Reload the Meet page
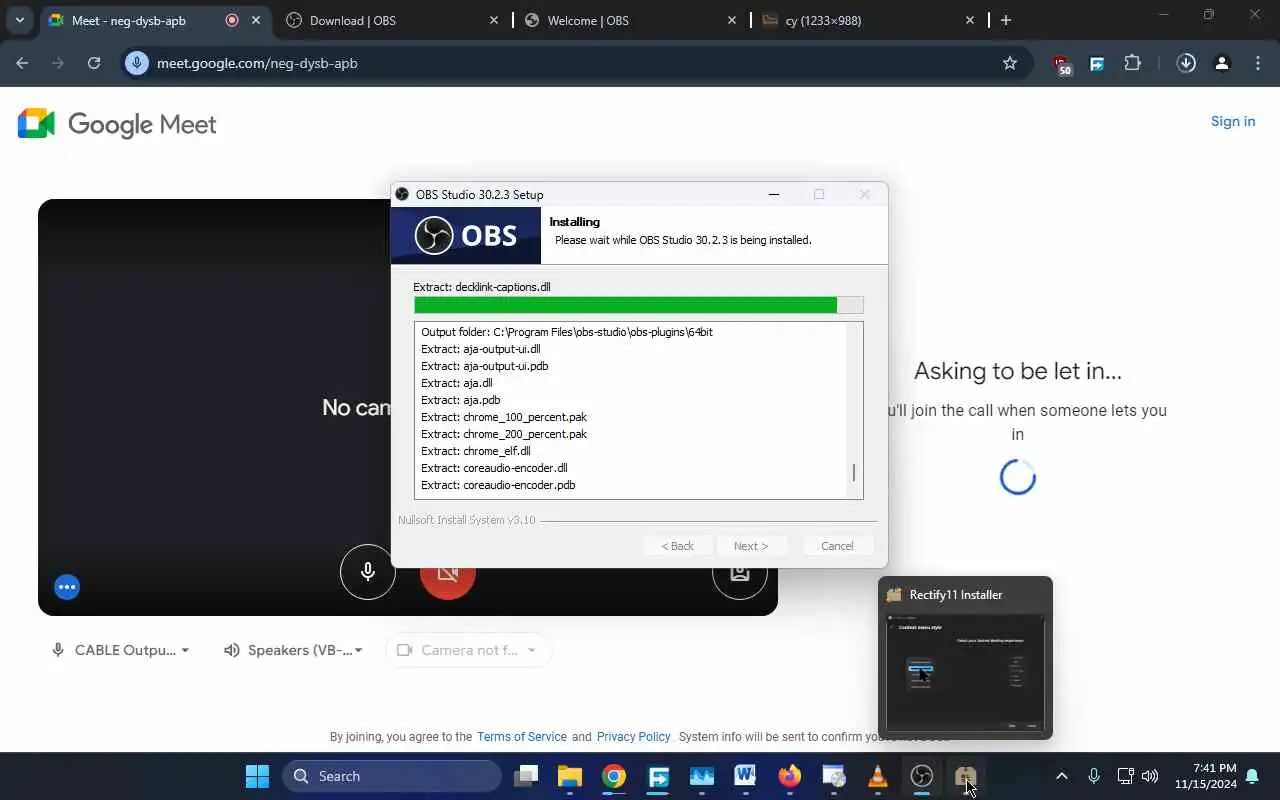Screen dimensions: 1280x800 coord(94,63)
